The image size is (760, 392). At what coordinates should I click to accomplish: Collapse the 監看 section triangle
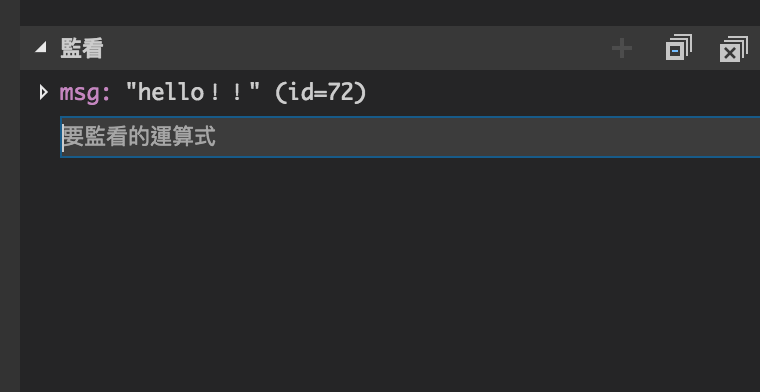coord(41,47)
